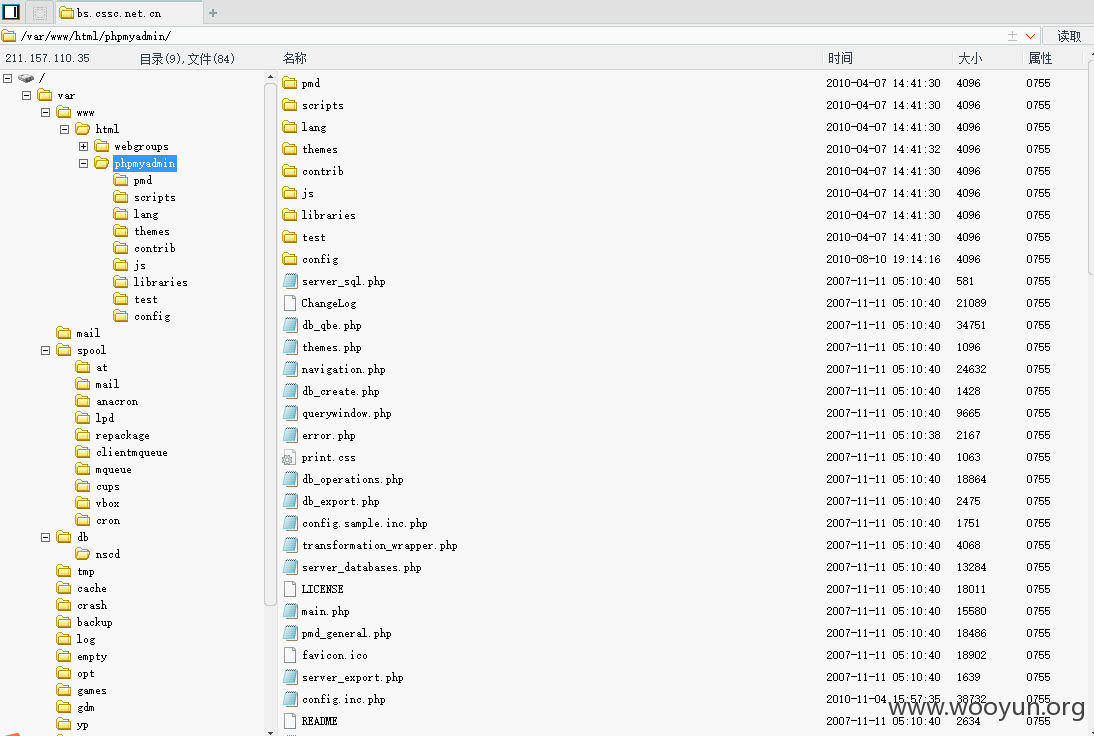Collapse the spool folder node

click(45, 350)
